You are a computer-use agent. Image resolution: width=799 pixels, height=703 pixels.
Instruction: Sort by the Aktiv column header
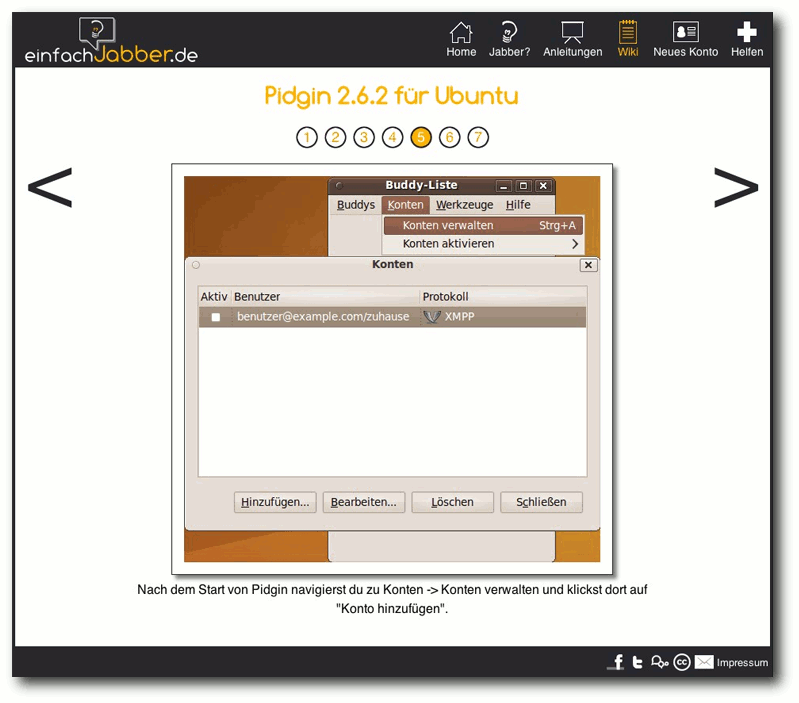214,296
